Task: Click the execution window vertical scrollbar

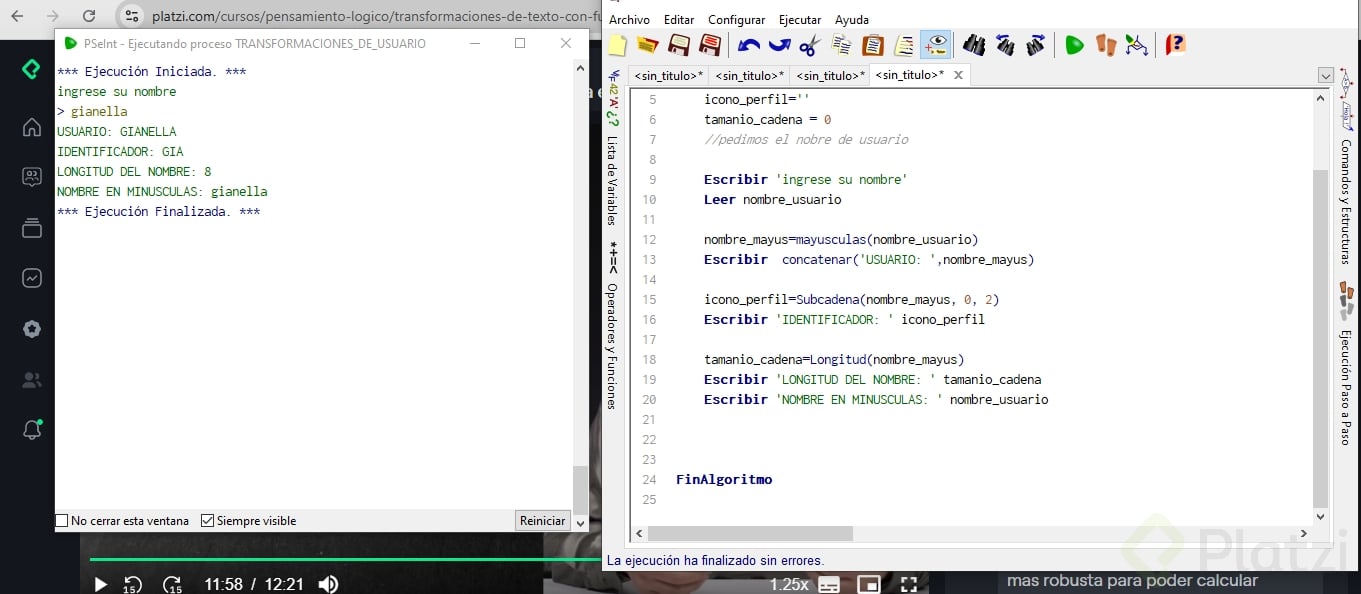Action: click(580, 490)
